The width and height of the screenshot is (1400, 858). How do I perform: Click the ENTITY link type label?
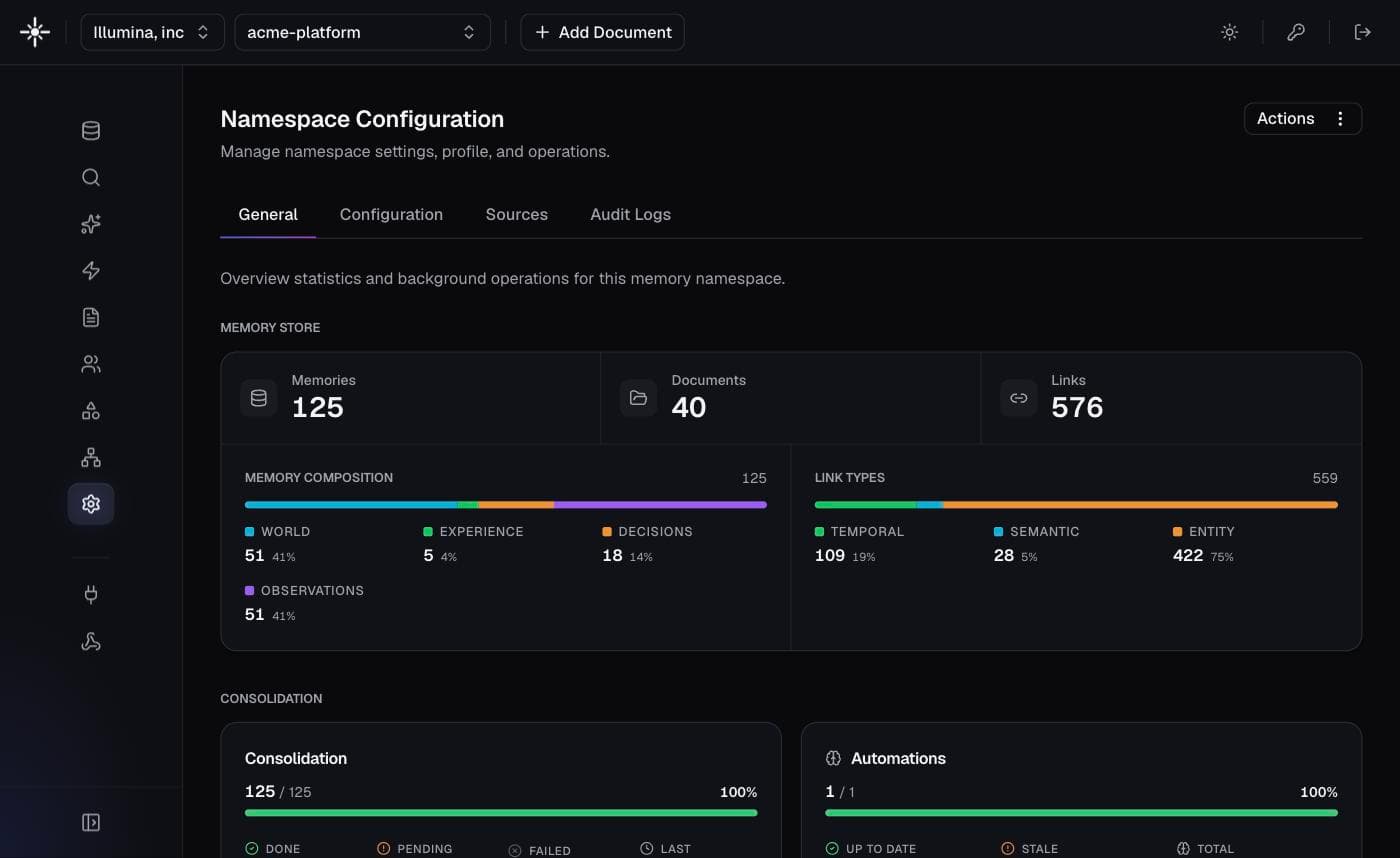1212,532
